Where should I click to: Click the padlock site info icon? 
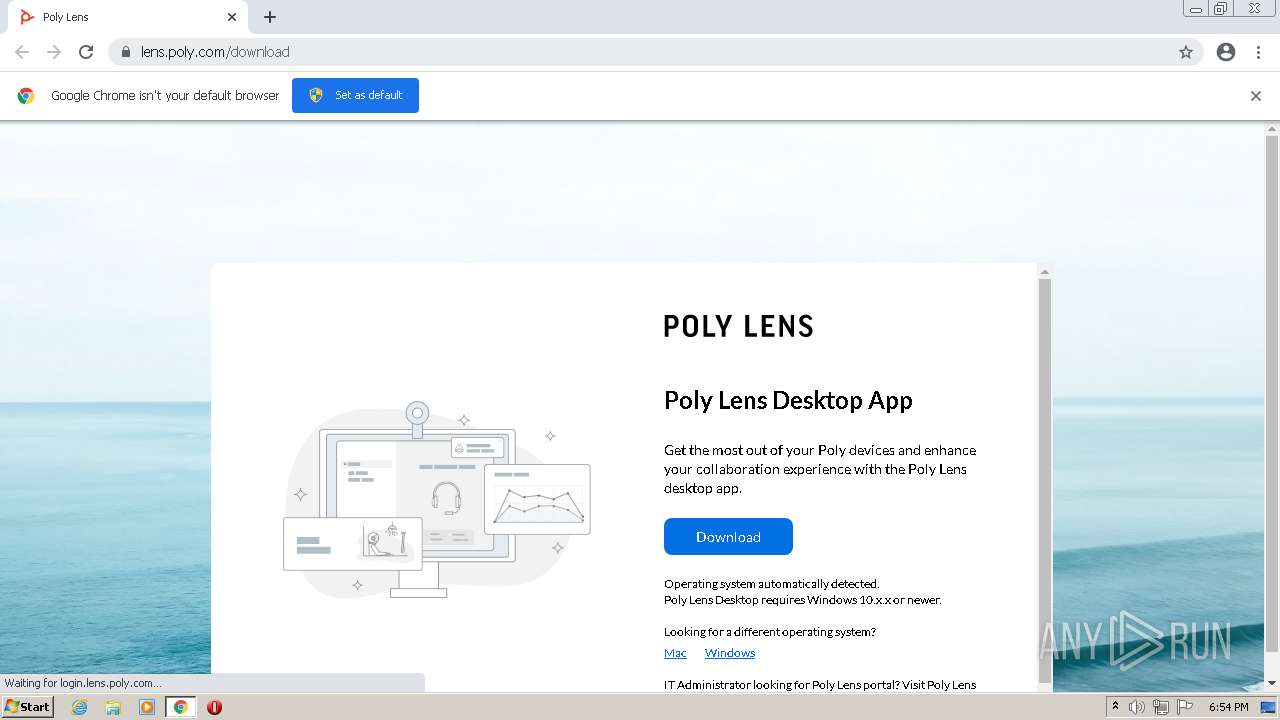click(x=126, y=52)
